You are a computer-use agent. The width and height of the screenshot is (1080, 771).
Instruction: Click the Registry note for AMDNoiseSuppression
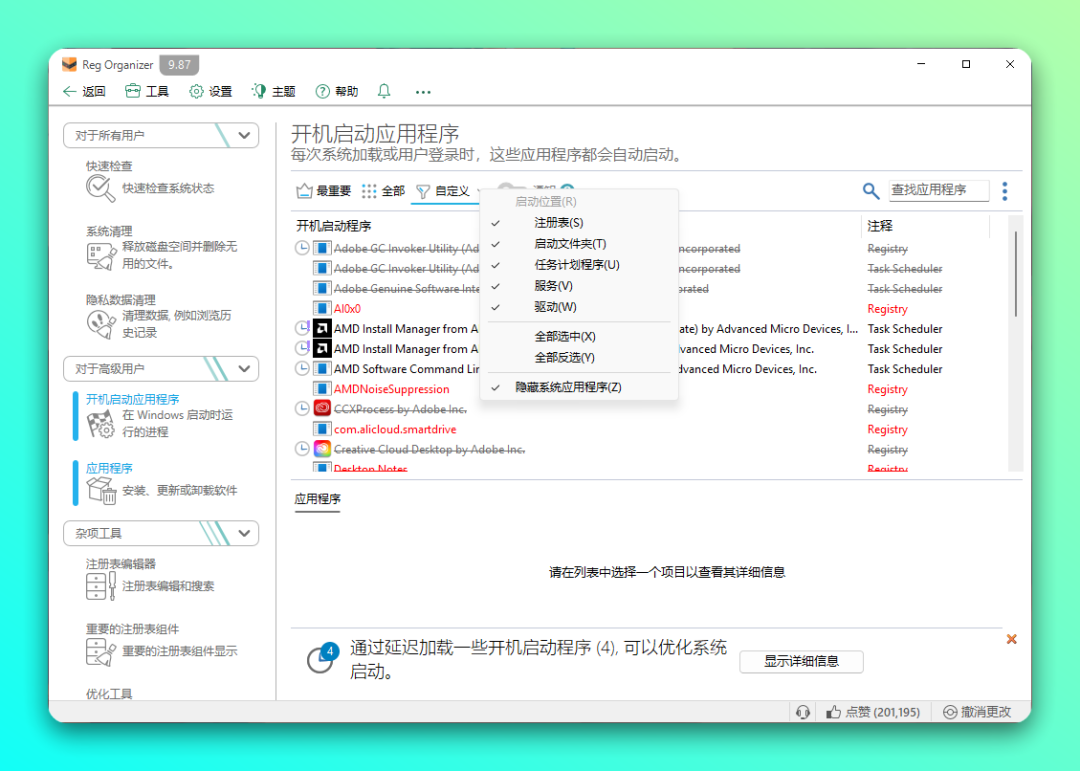(887, 389)
